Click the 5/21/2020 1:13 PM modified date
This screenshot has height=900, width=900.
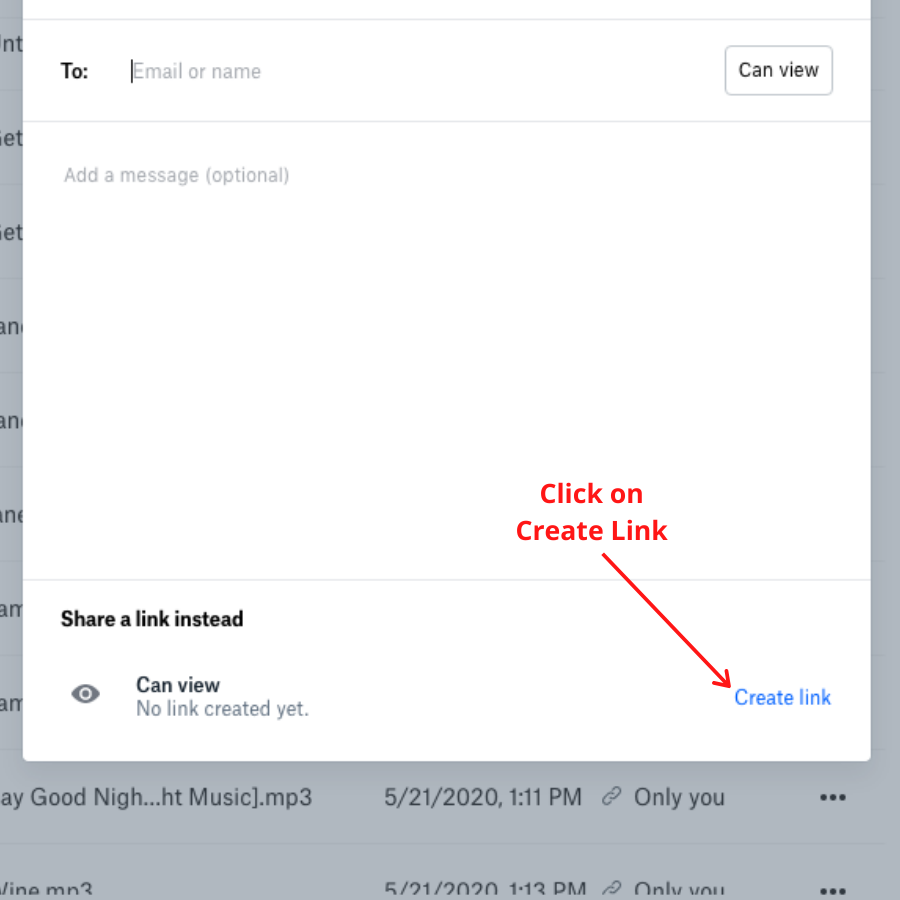pos(485,890)
